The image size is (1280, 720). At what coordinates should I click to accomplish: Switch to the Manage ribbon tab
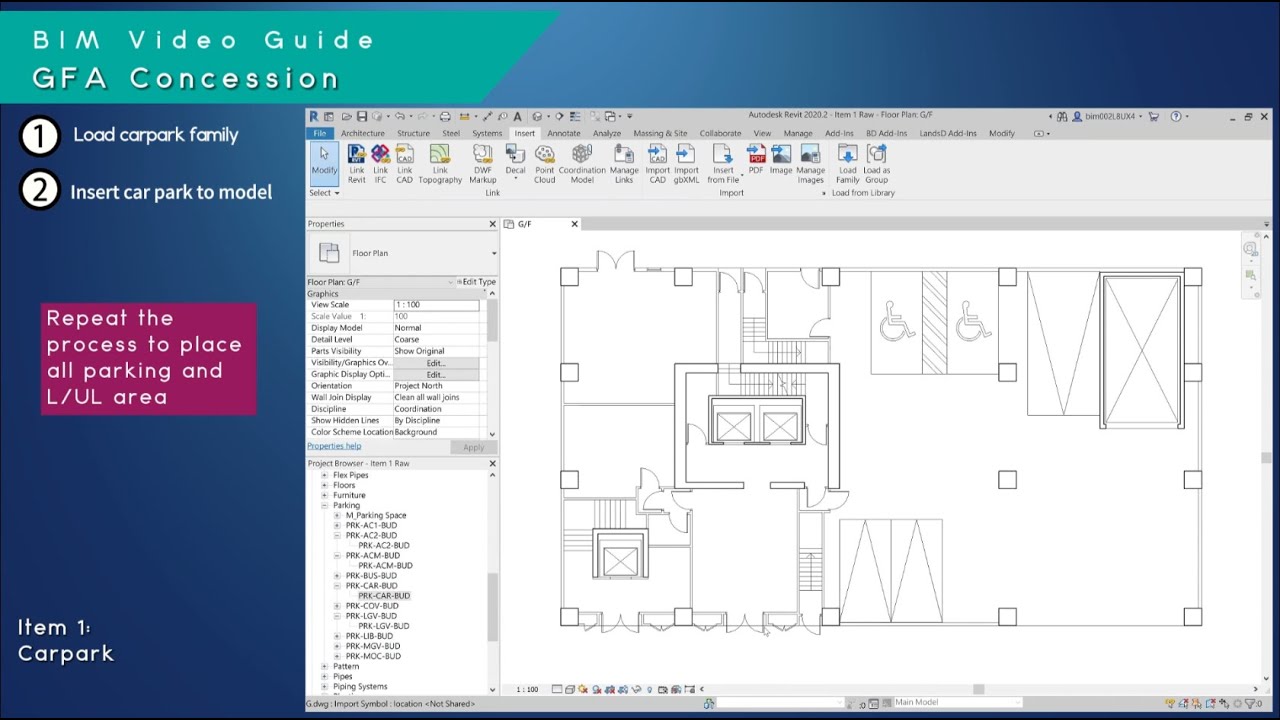point(798,133)
